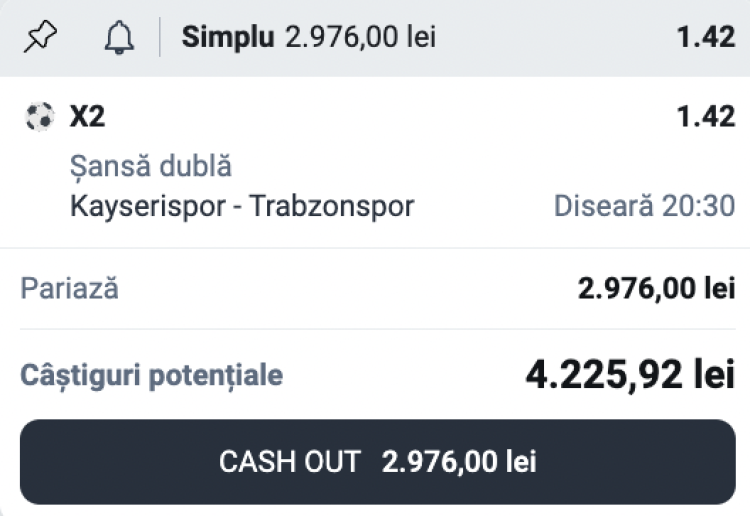Click the cash out amount on the button
The height and width of the screenshot is (516, 750).
(459, 462)
